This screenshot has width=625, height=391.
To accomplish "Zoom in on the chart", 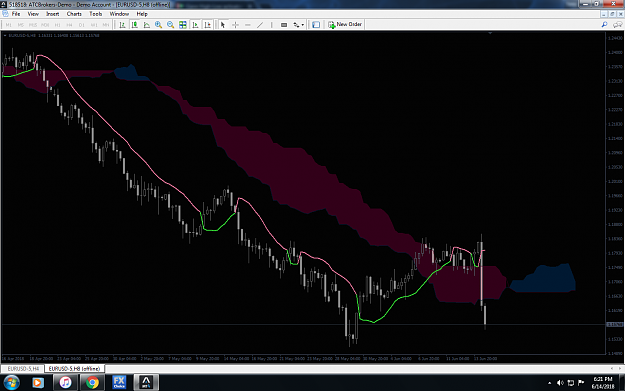I will [159, 25].
